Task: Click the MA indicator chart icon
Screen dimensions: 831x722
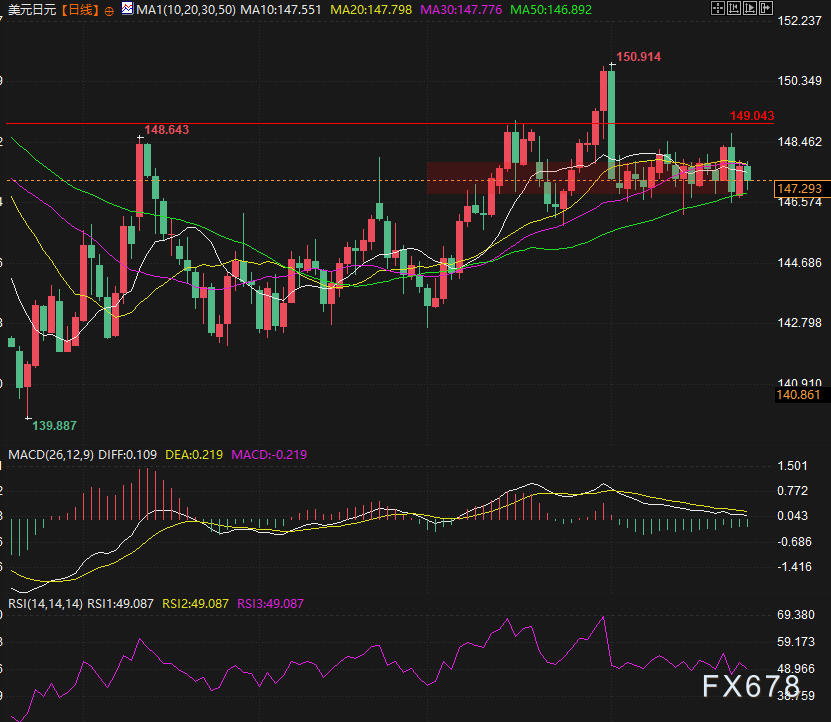Action: tap(126, 9)
